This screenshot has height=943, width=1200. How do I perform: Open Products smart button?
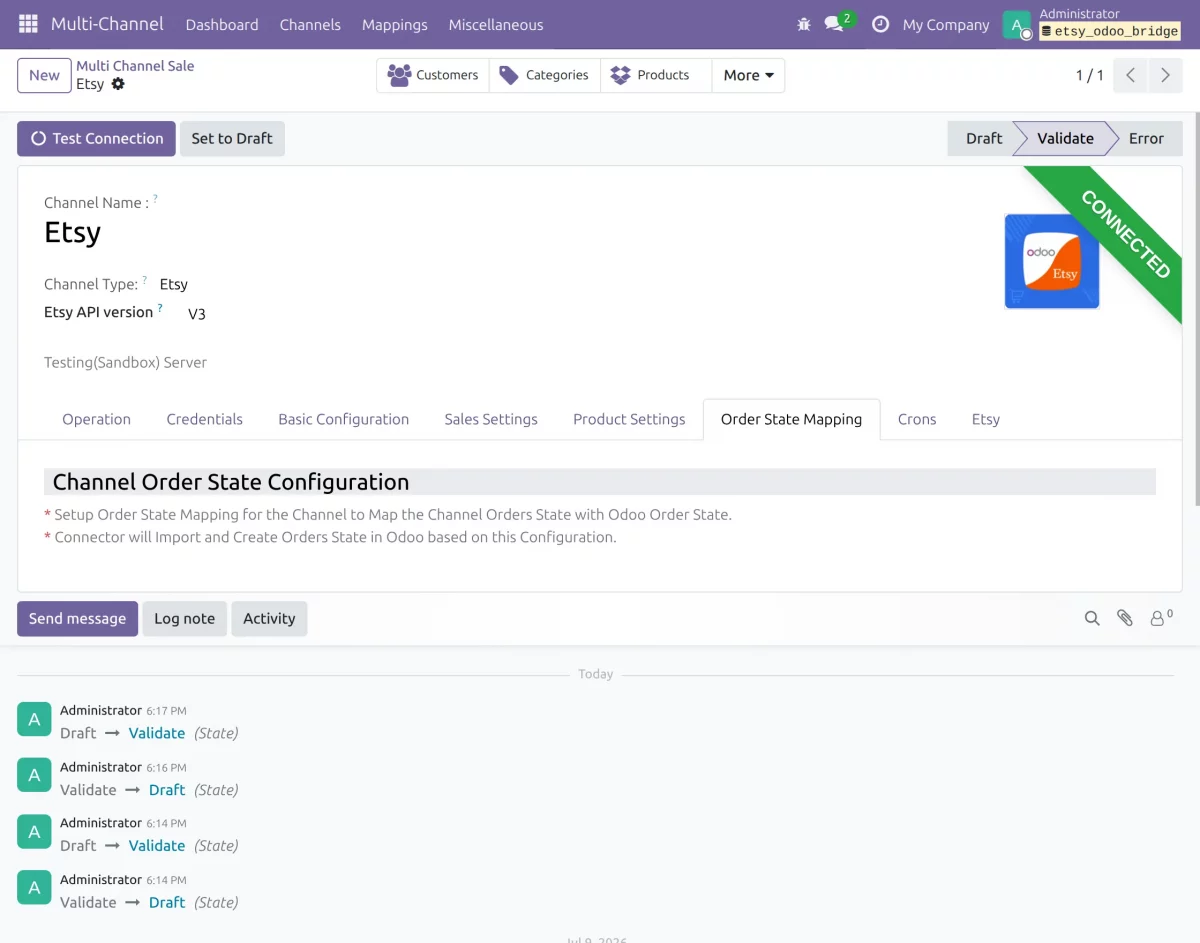(x=656, y=75)
